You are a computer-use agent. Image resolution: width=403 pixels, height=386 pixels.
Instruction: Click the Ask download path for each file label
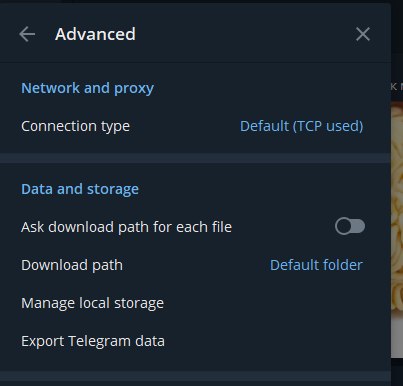coord(126,227)
